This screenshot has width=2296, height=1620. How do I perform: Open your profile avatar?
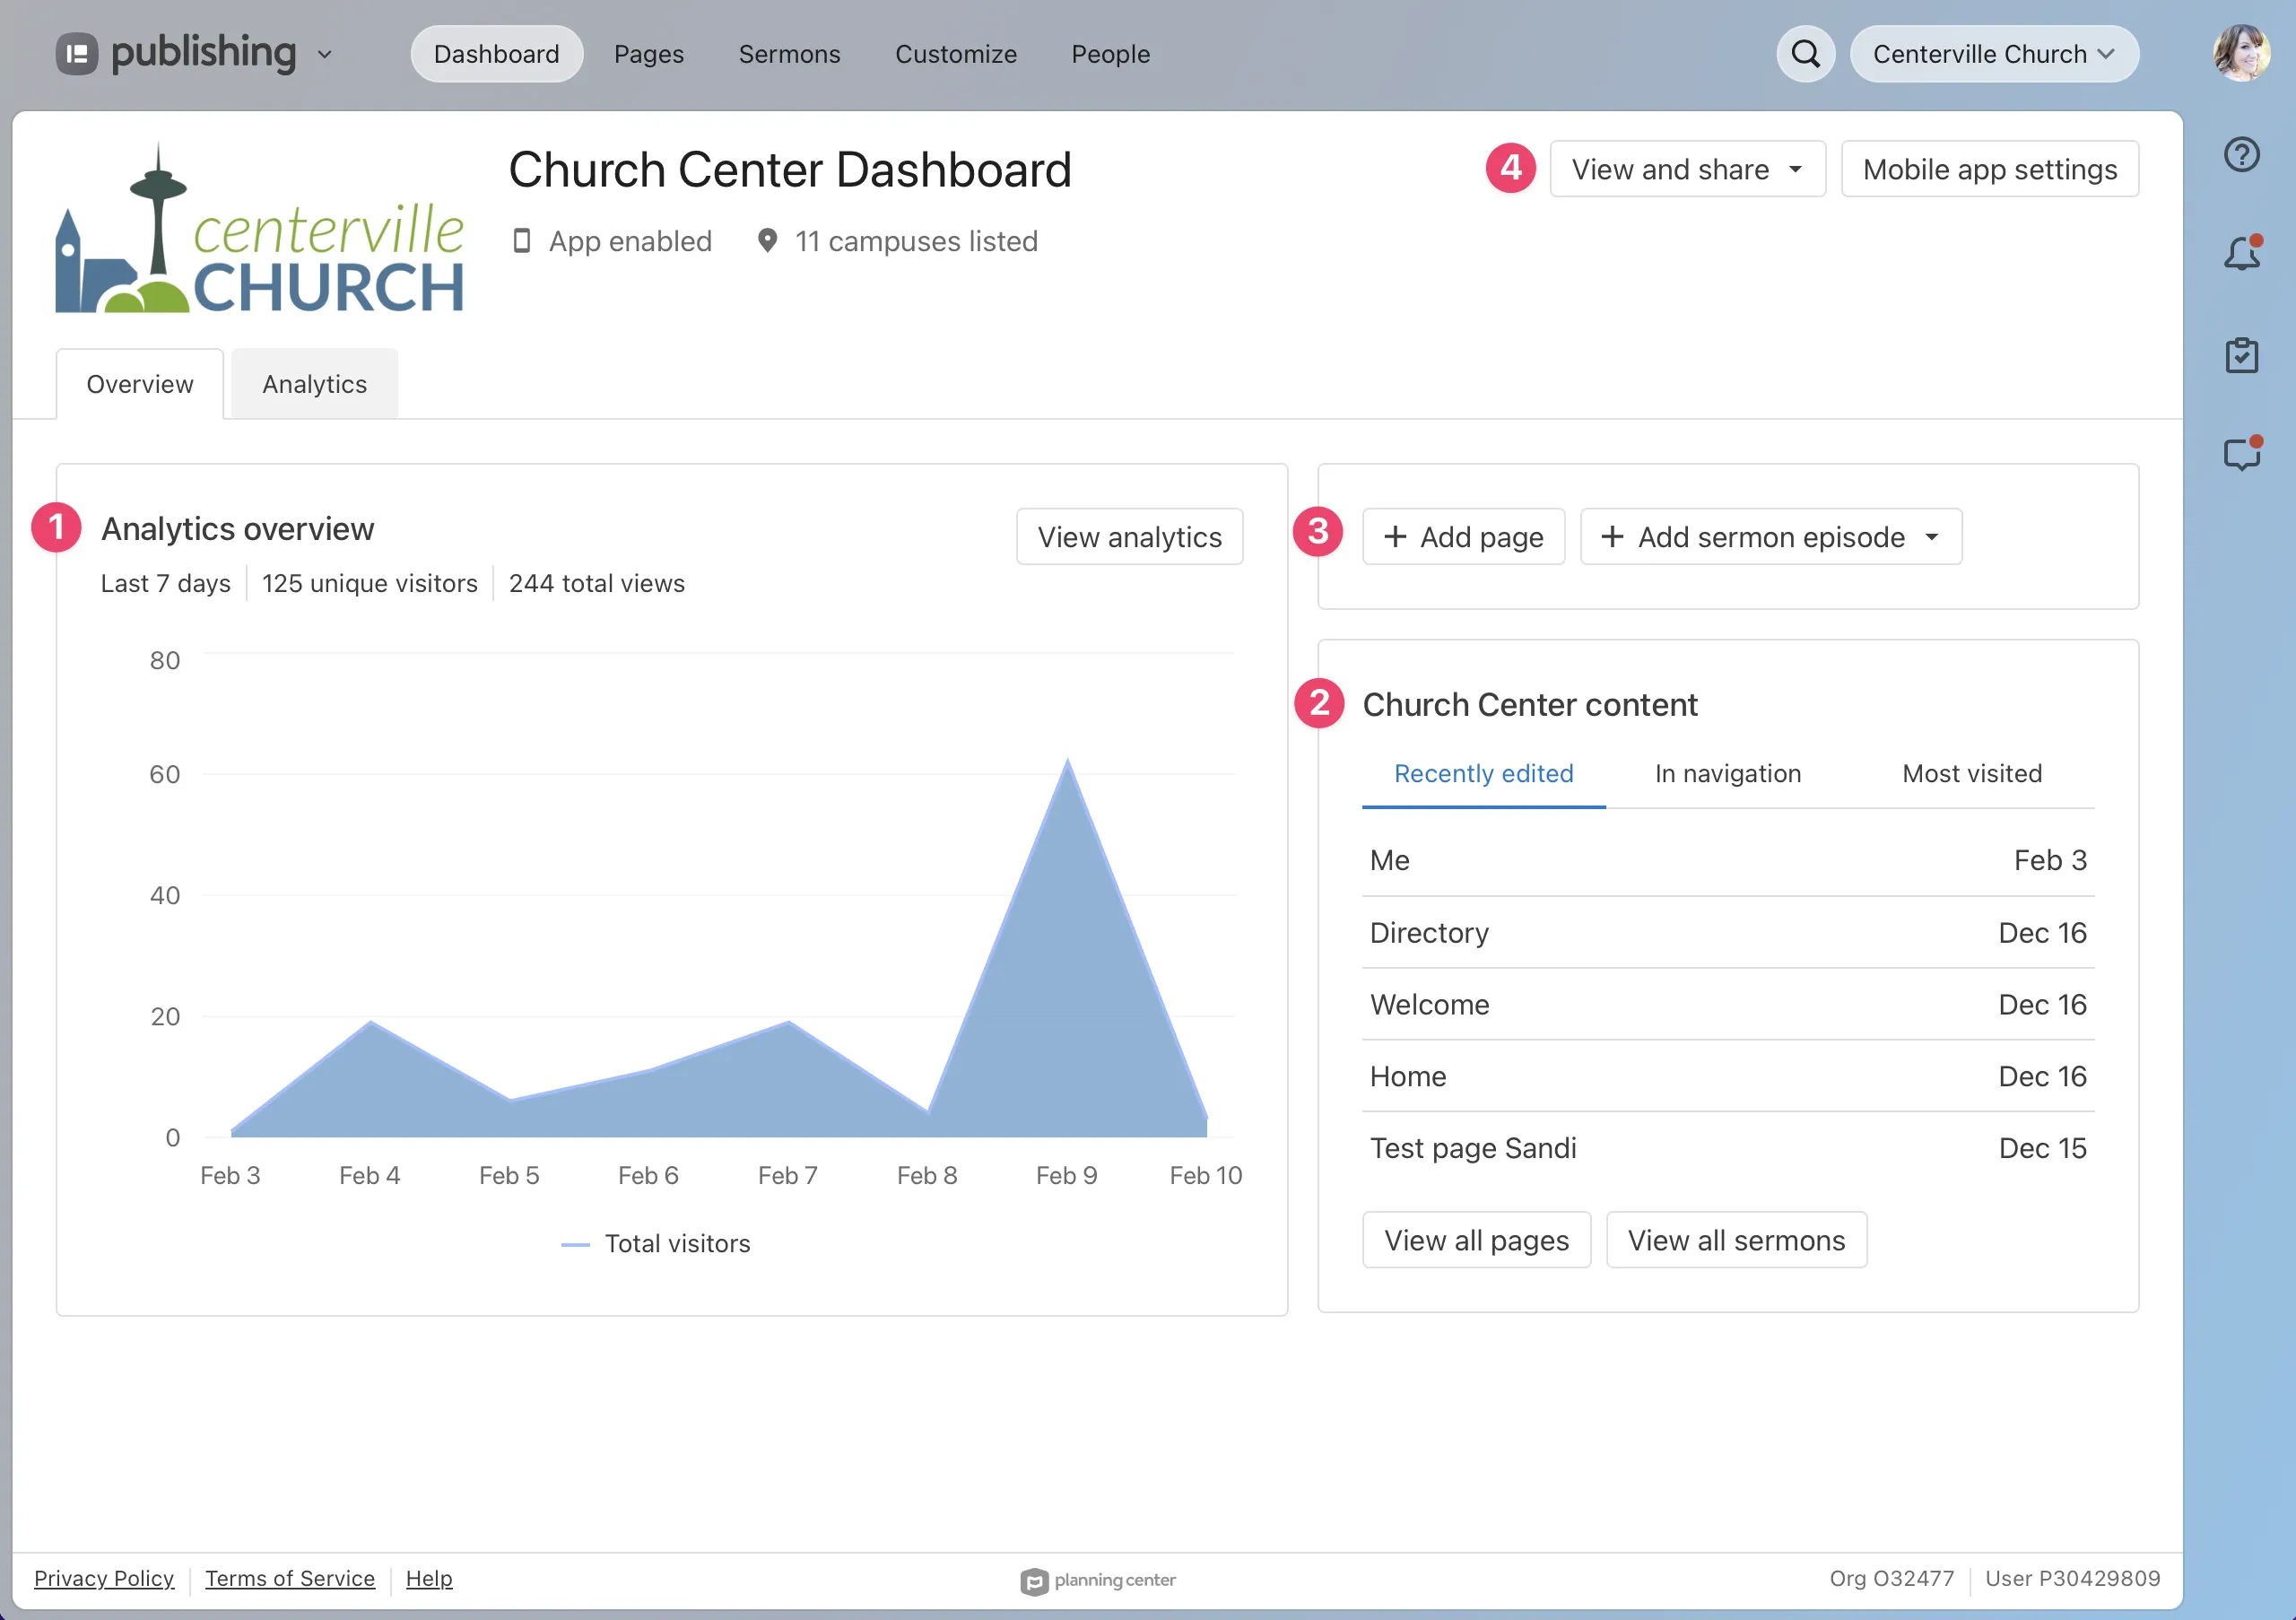[2241, 53]
